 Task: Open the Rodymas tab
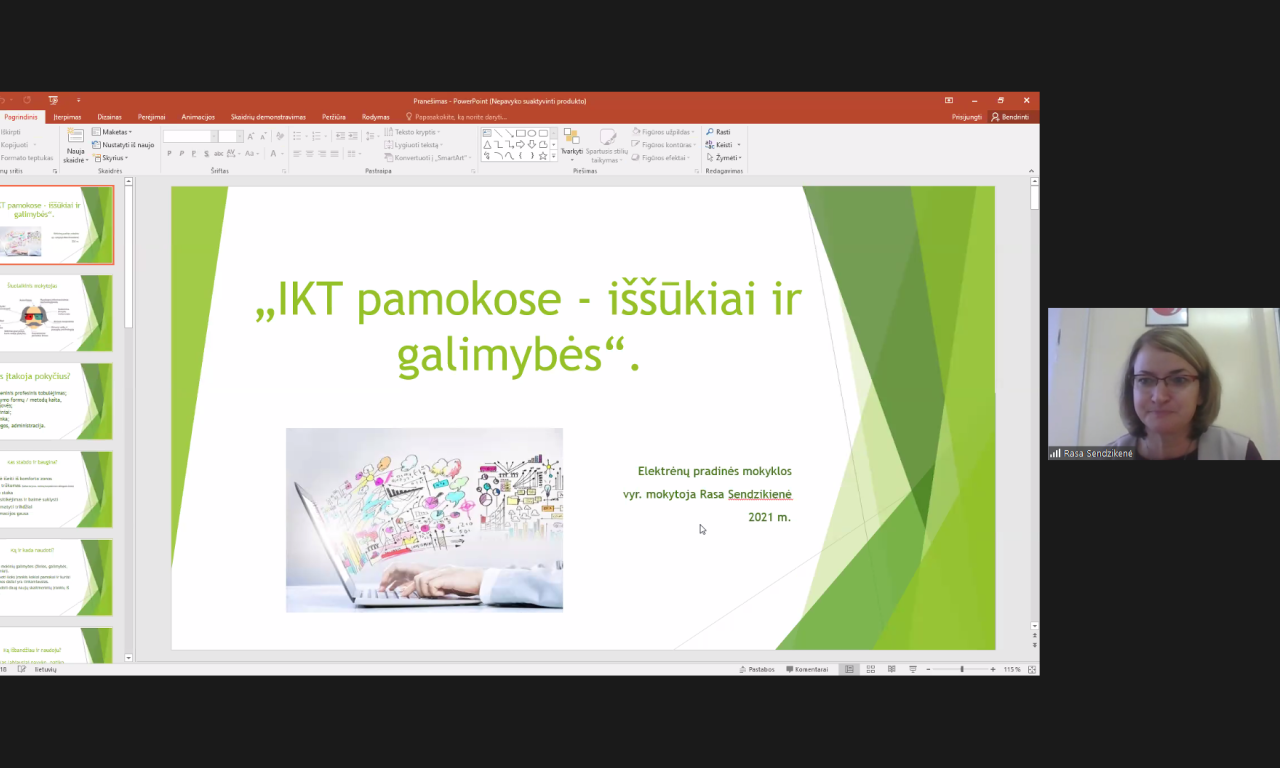(376, 117)
